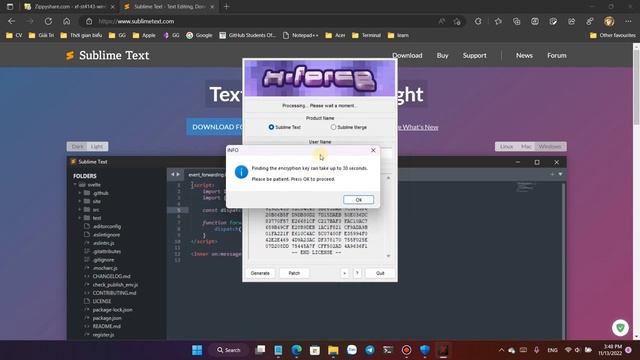Click the webpage vertical scrollbar

636,88
